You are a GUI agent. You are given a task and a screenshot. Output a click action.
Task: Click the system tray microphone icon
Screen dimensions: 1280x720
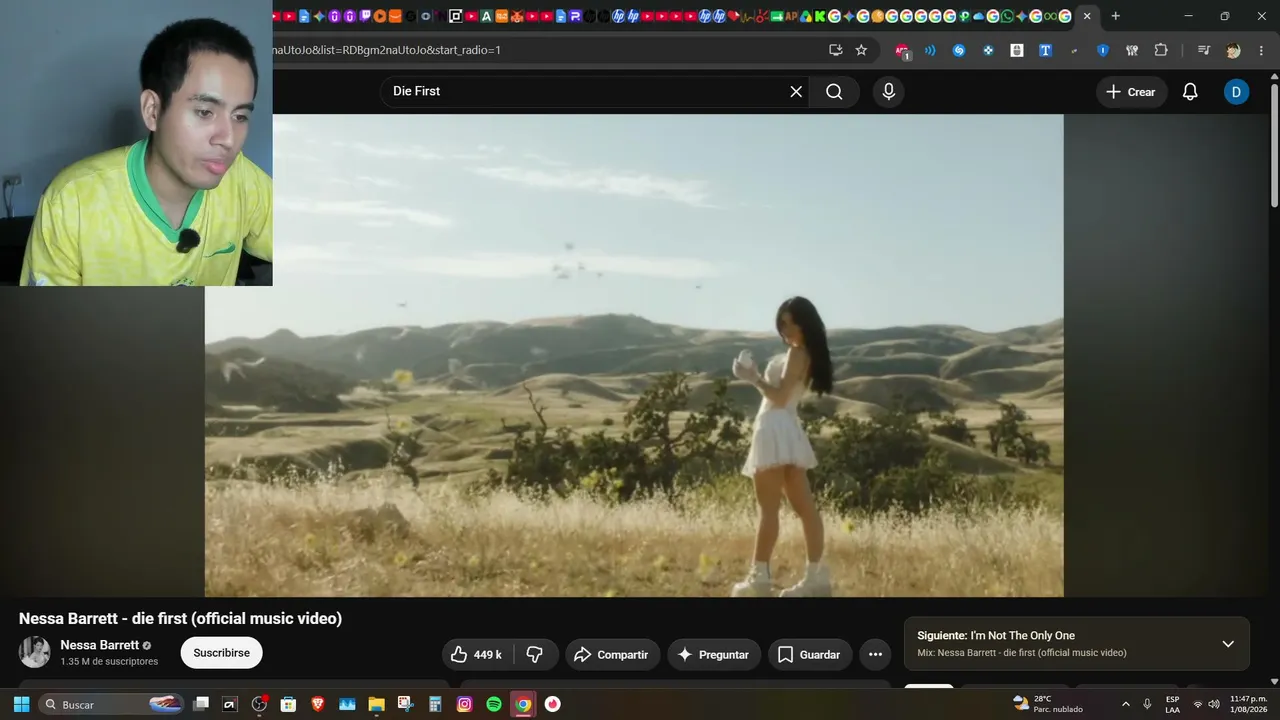(1147, 704)
